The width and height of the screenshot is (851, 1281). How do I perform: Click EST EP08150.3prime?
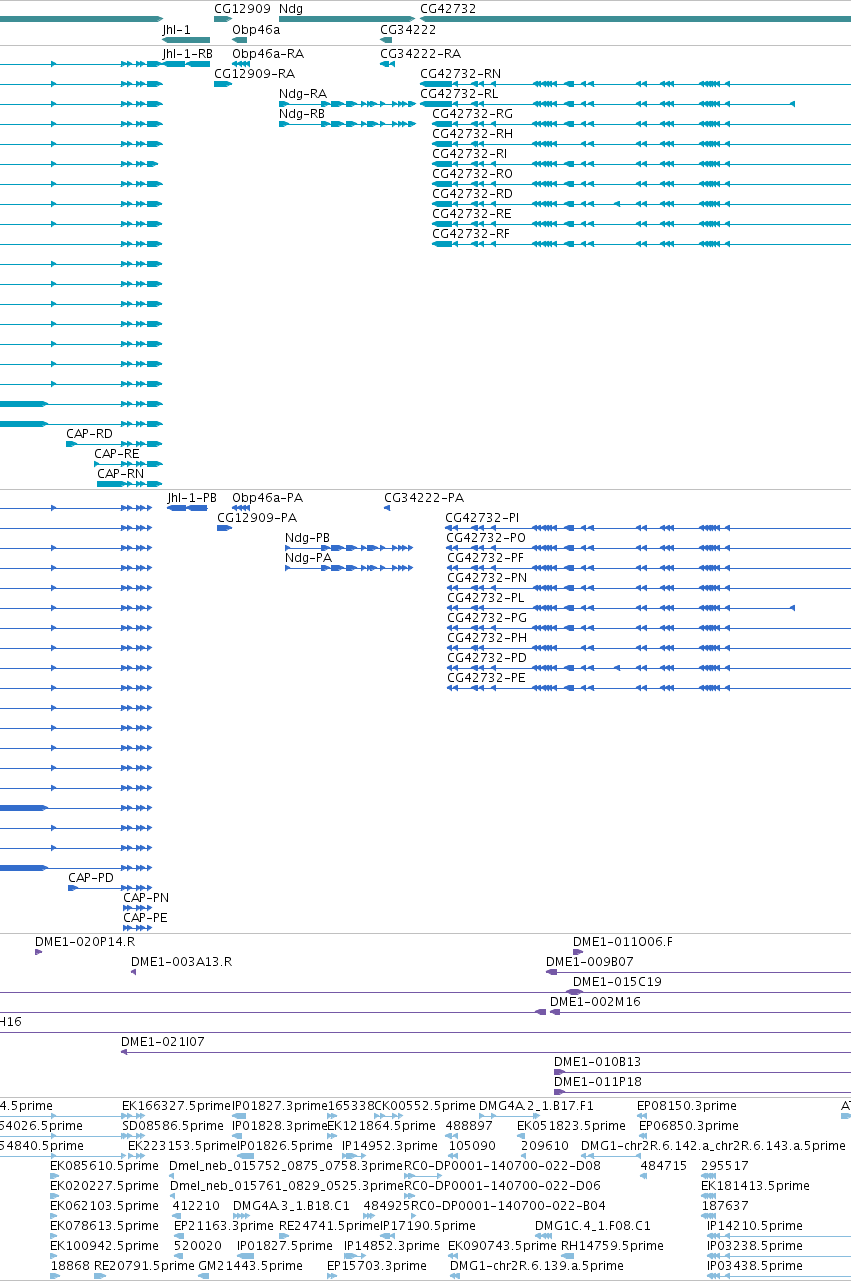coord(687,1106)
